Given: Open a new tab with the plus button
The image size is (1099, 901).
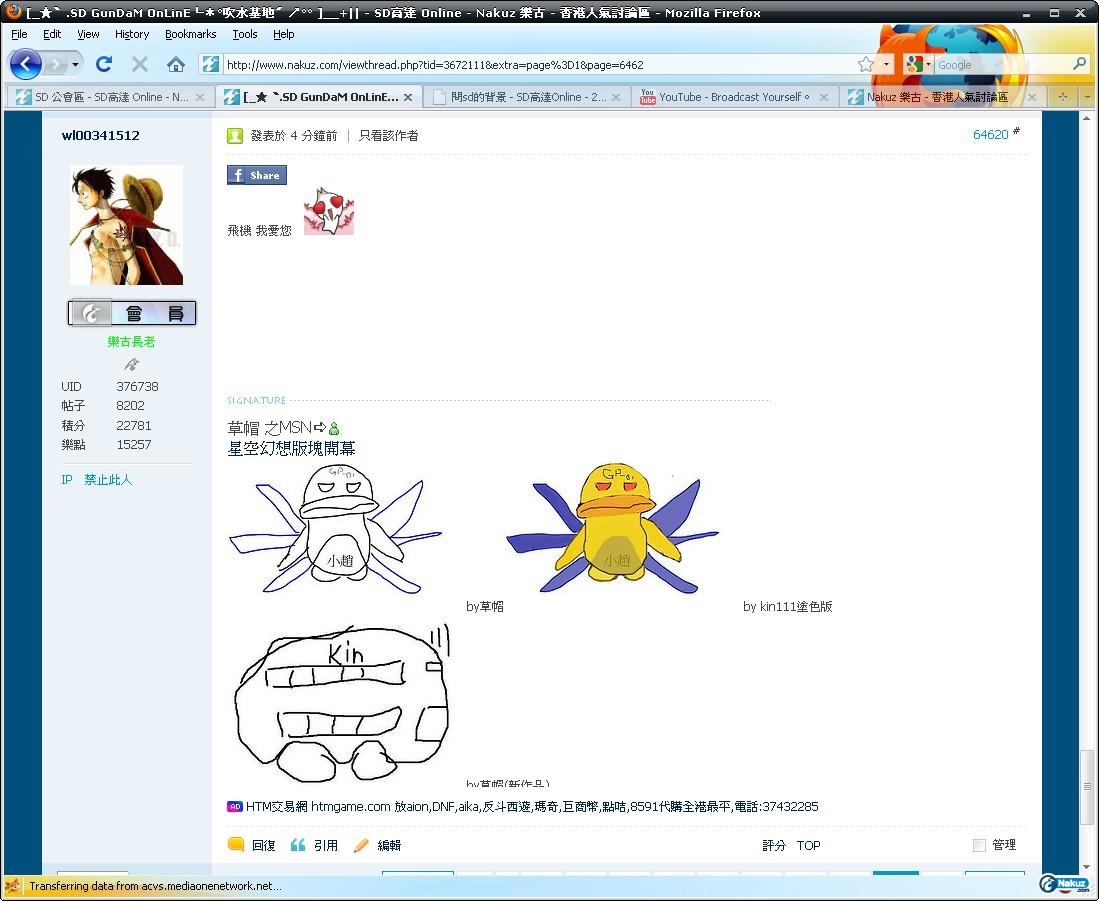Looking at the screenshot, I should pos(1063,97).
